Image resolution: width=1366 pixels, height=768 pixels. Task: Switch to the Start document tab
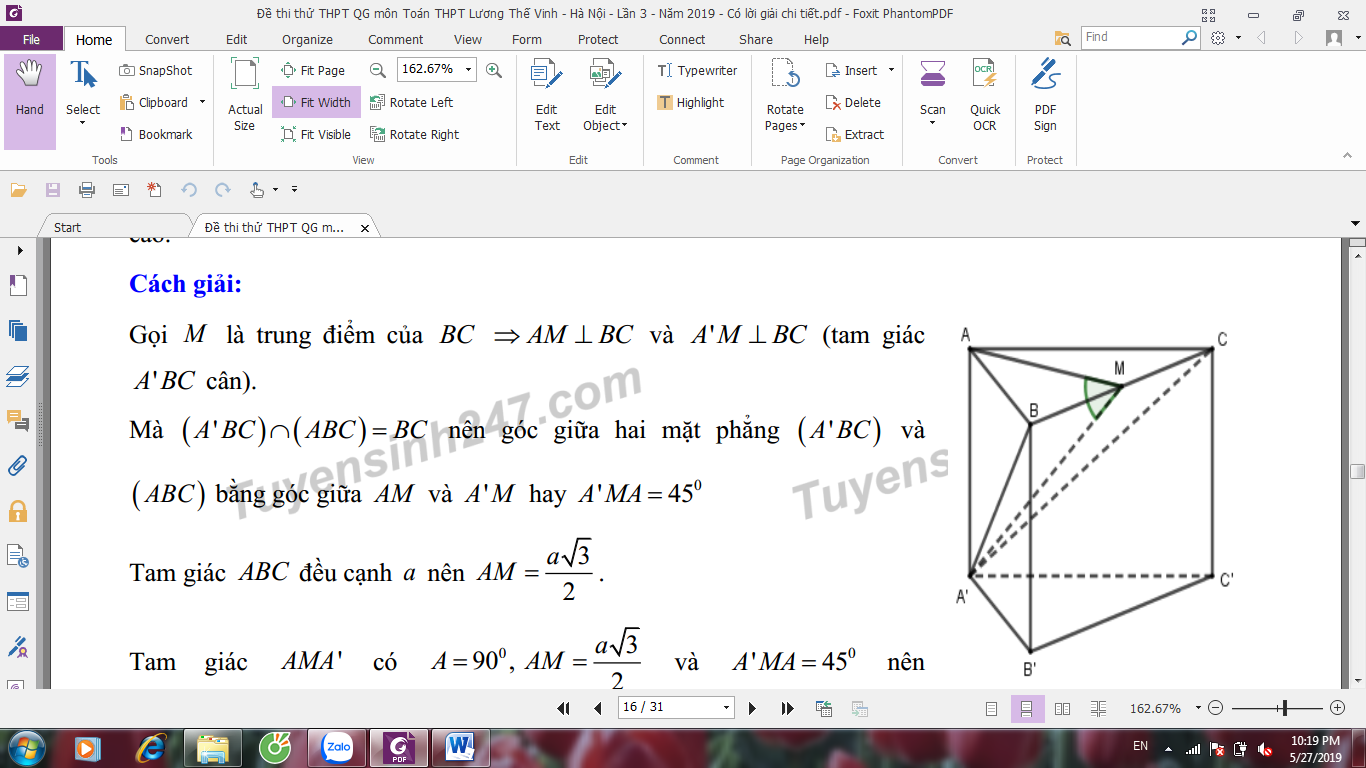tap(68, 228)
